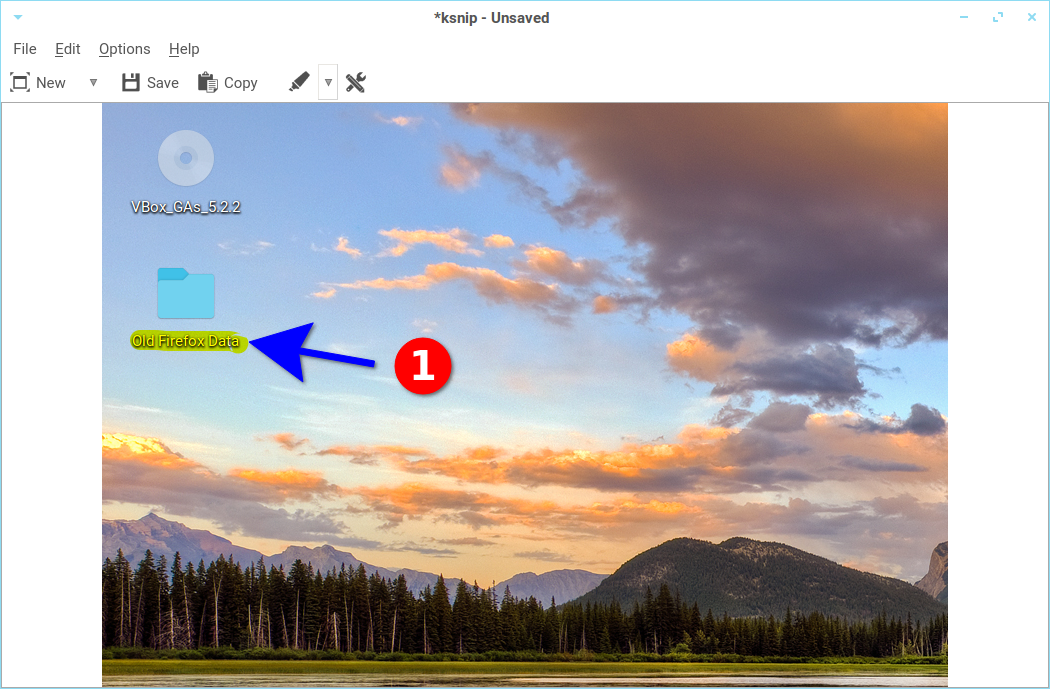The image size is (1050, 689).
Task: Close the ksnip window
Action: [x=1032, y=17]
